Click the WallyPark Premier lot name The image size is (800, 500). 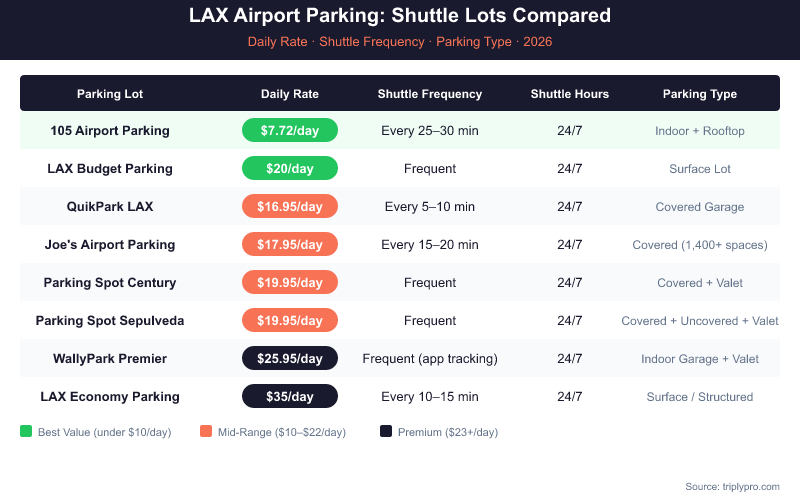point(110,359)
